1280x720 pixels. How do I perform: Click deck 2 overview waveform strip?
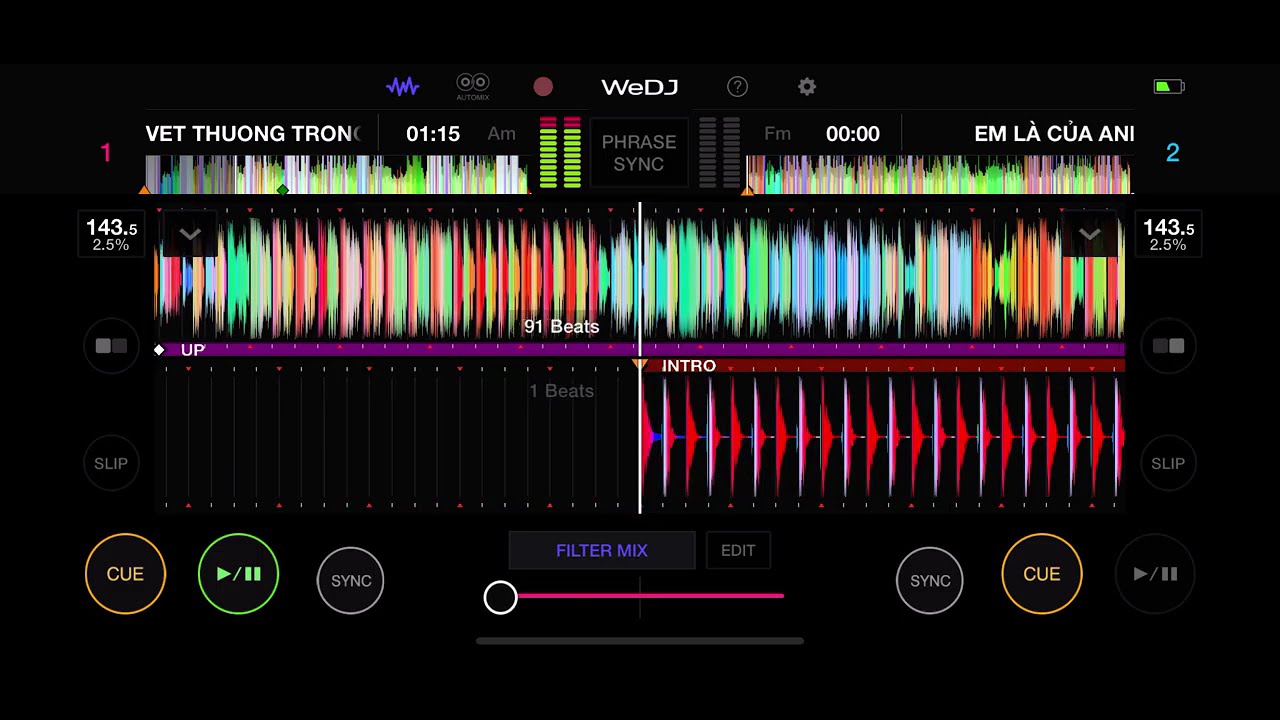coord(940,175)
